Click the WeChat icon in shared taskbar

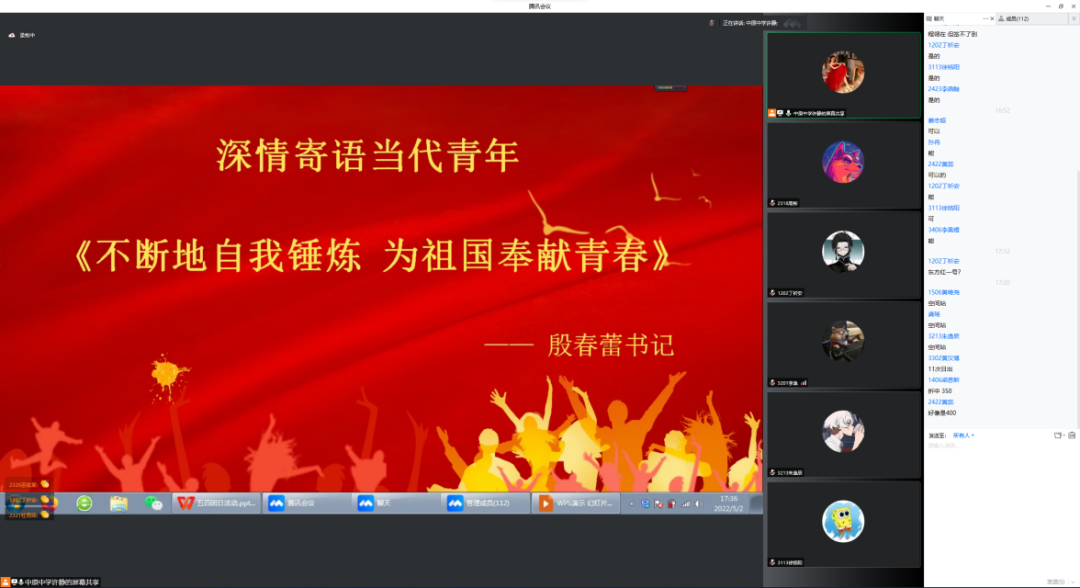153,503
